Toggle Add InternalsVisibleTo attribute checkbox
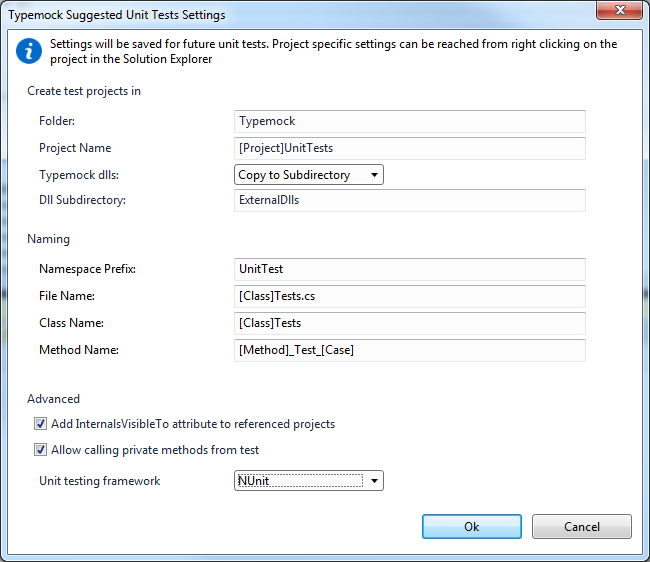The image size is (650, 562). coord(41,424)
